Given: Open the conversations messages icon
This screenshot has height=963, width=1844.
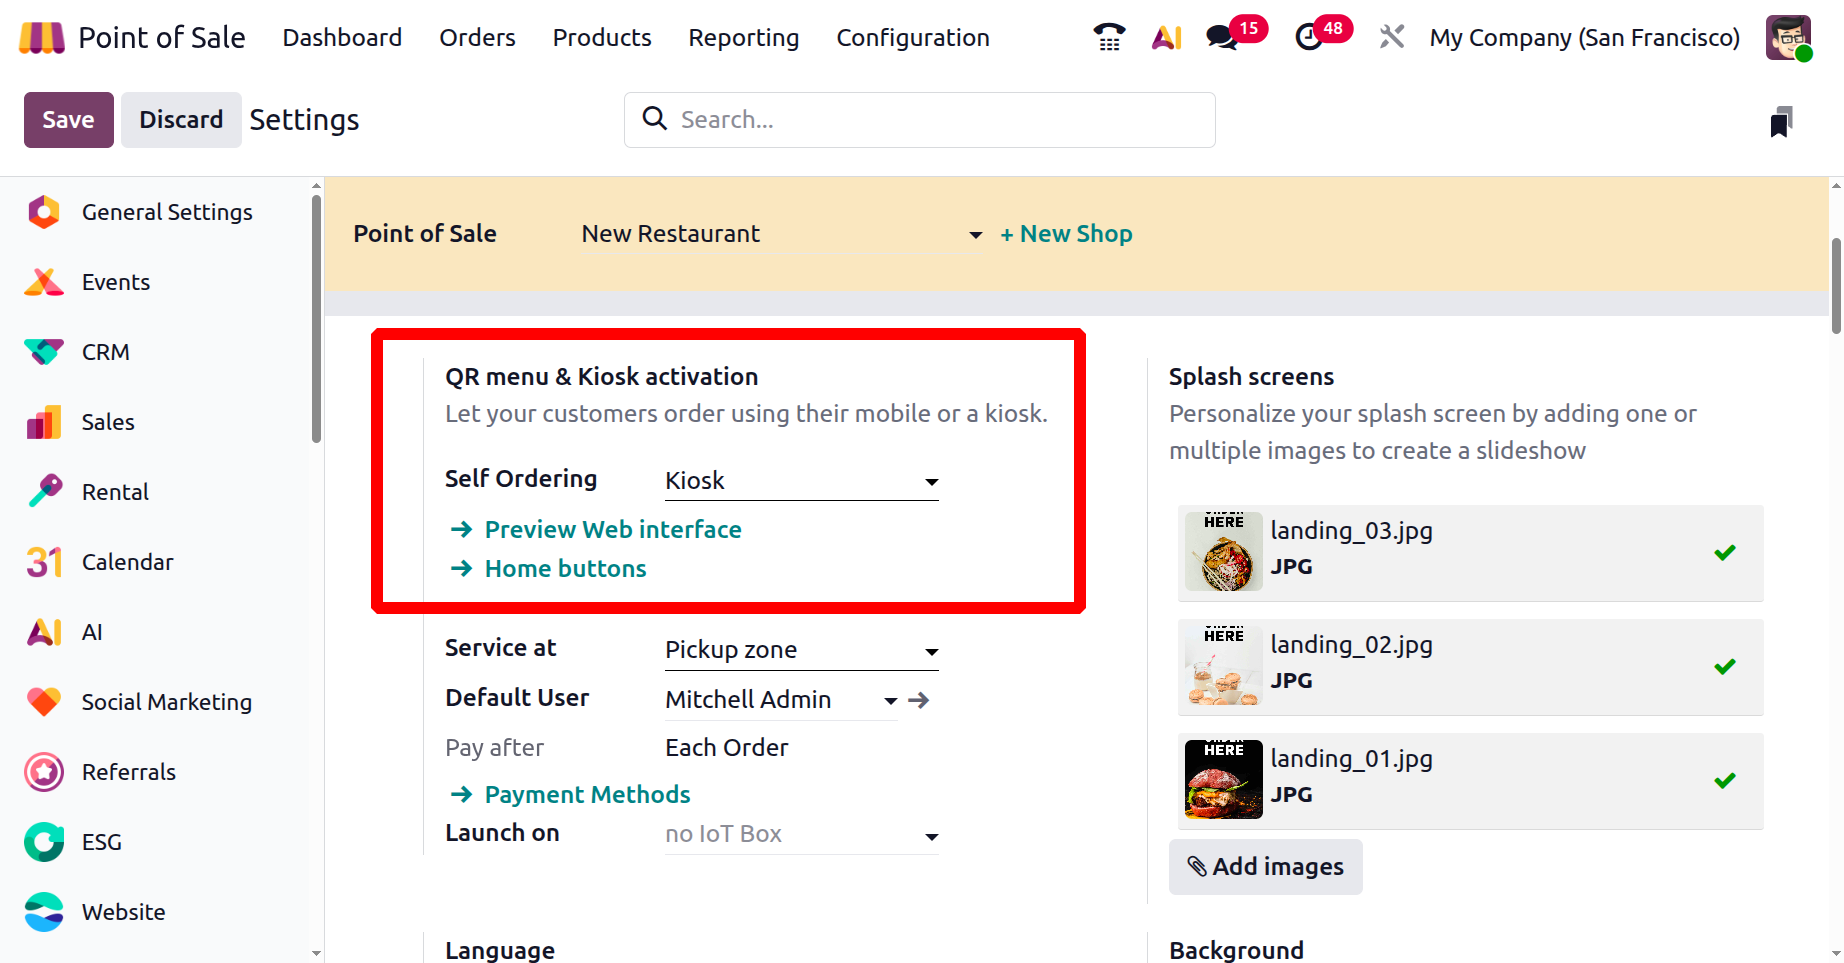Looking at the screenshot, I should [1221, 38].
